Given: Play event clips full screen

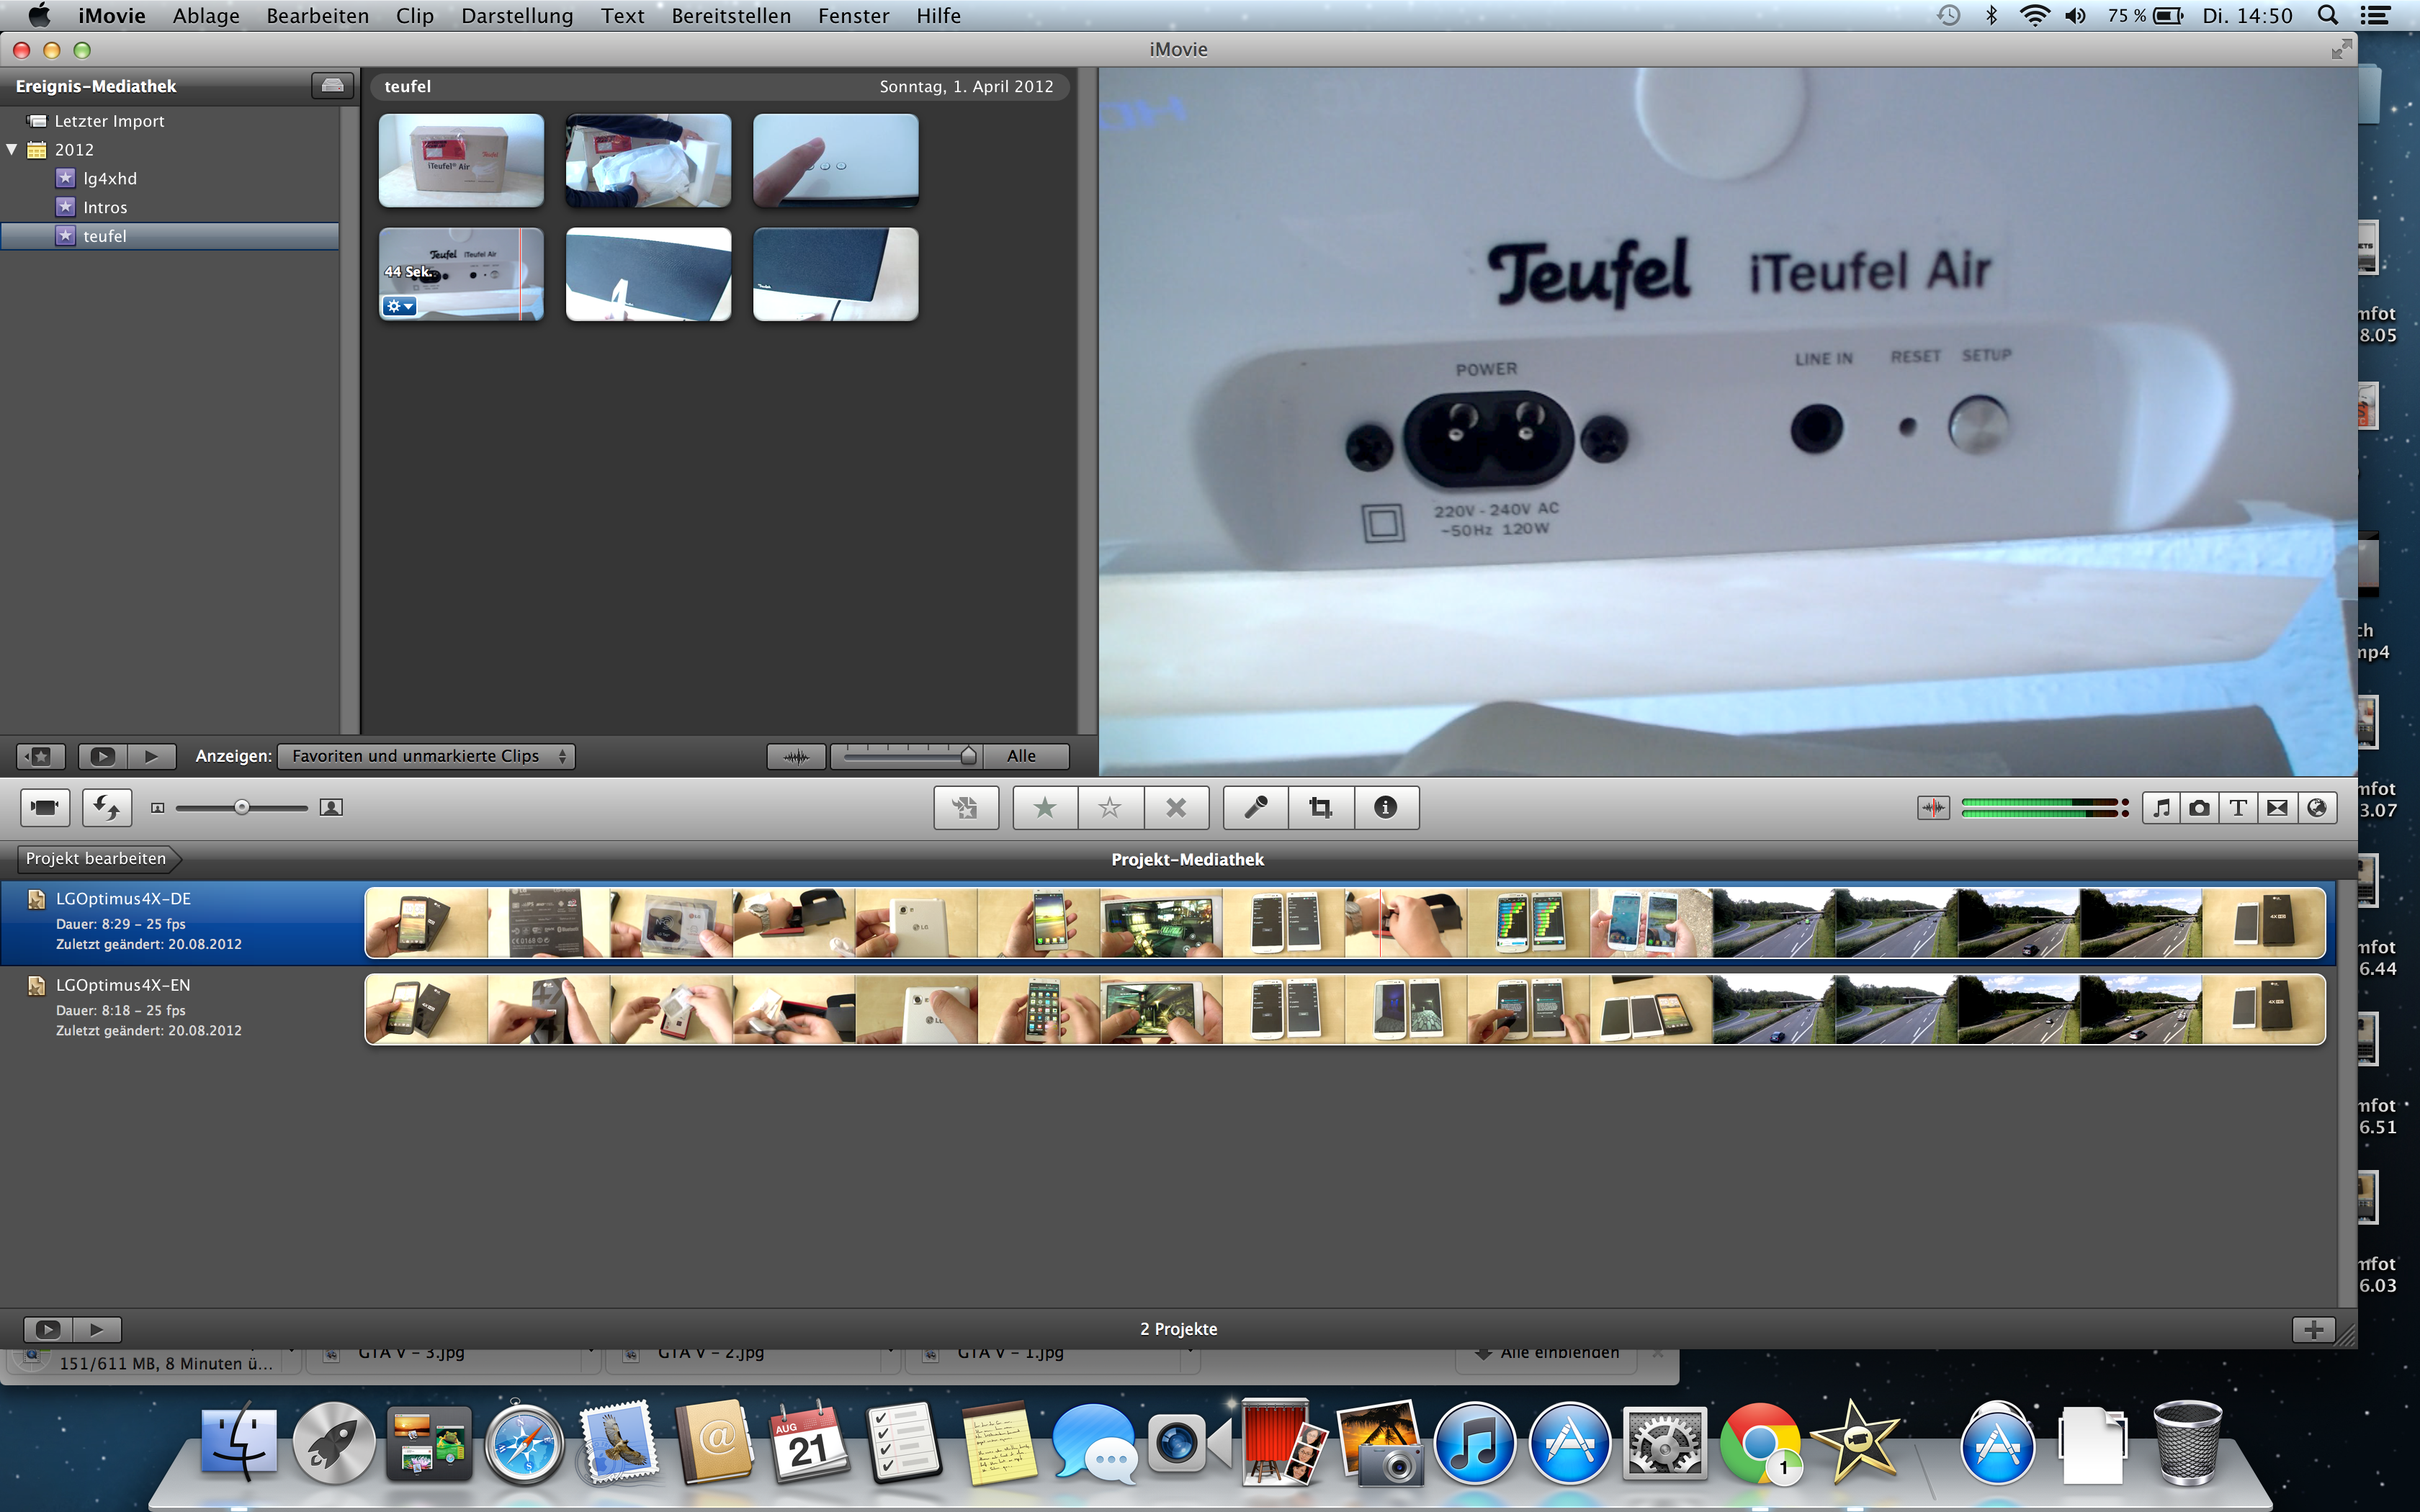Looking at the screenshot, I should click(102, 756).
